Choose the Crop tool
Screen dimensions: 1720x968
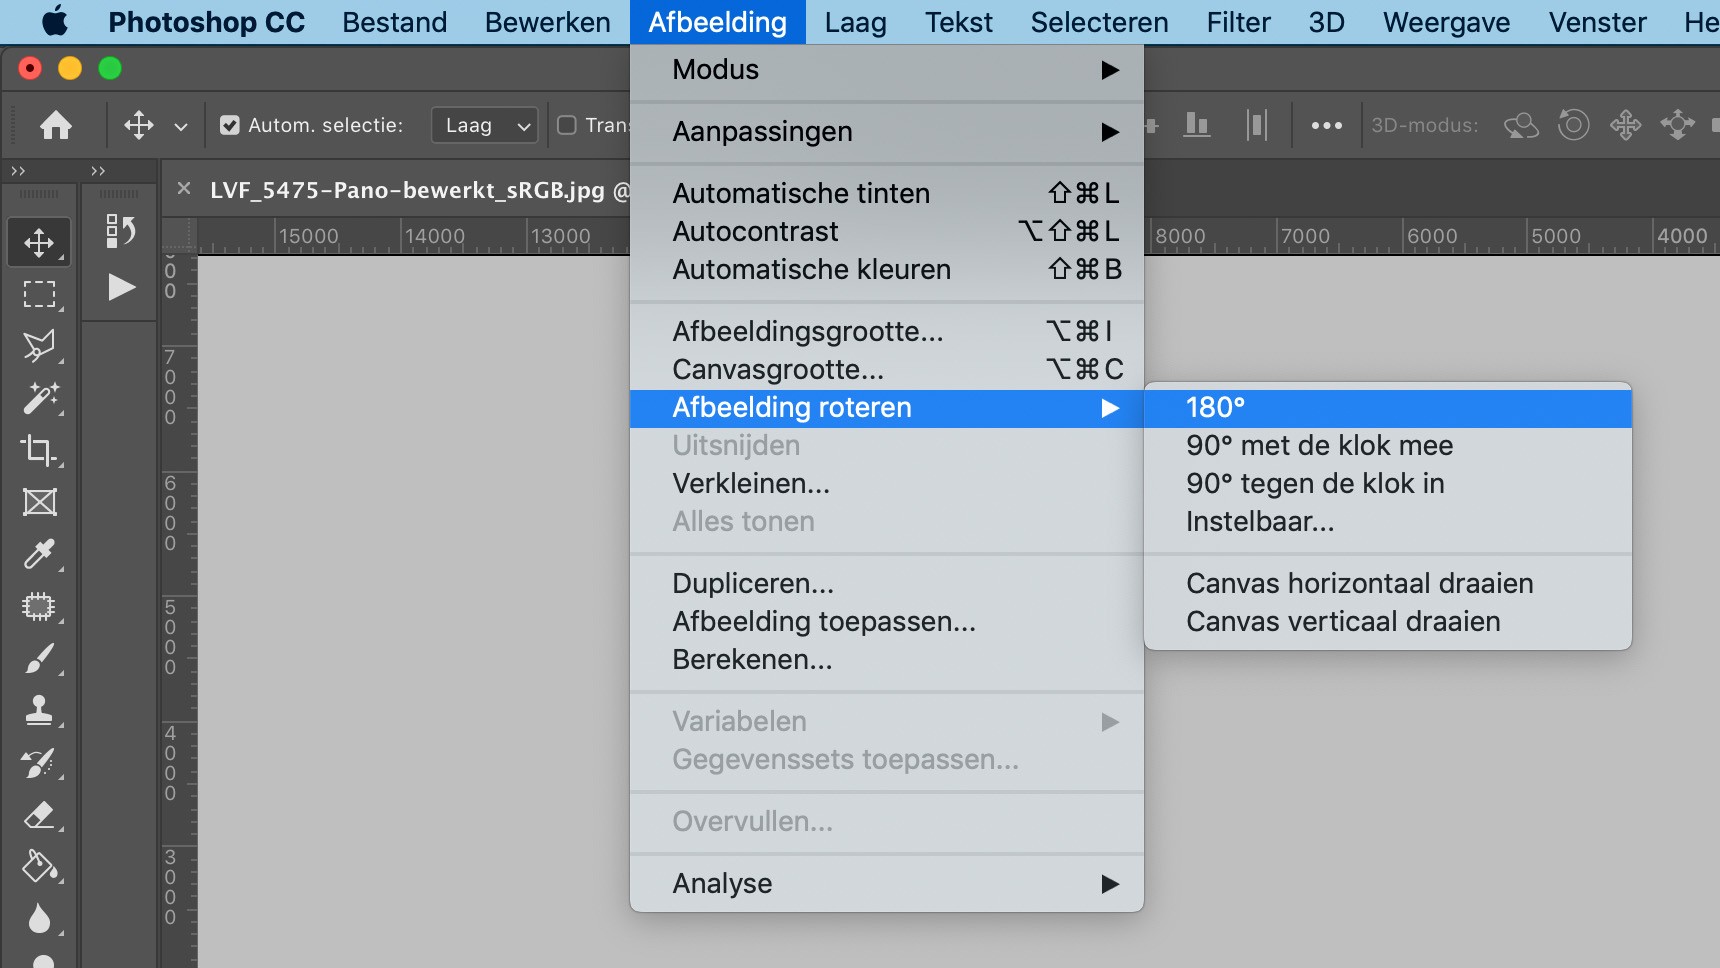pyautogui.click(x=39, y=450)
